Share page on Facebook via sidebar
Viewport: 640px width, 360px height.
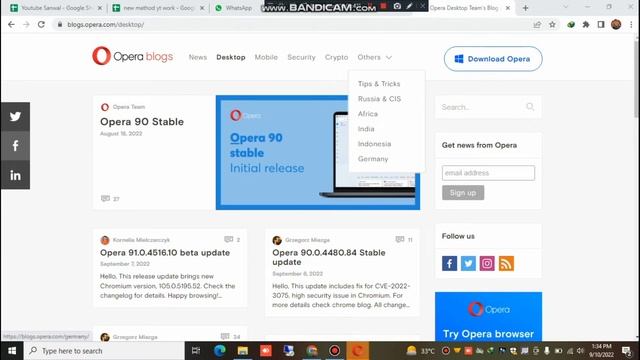click(x=15, y=146)
